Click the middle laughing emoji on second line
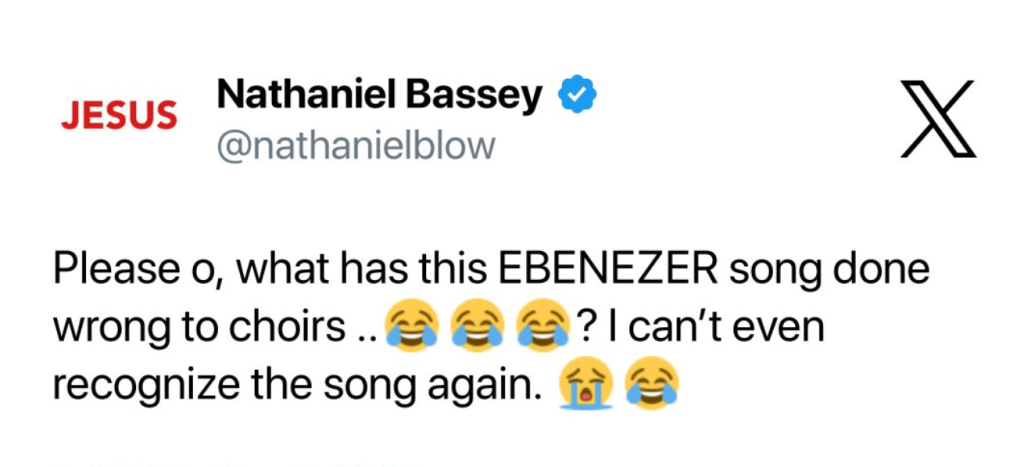 tap(474, 327)
